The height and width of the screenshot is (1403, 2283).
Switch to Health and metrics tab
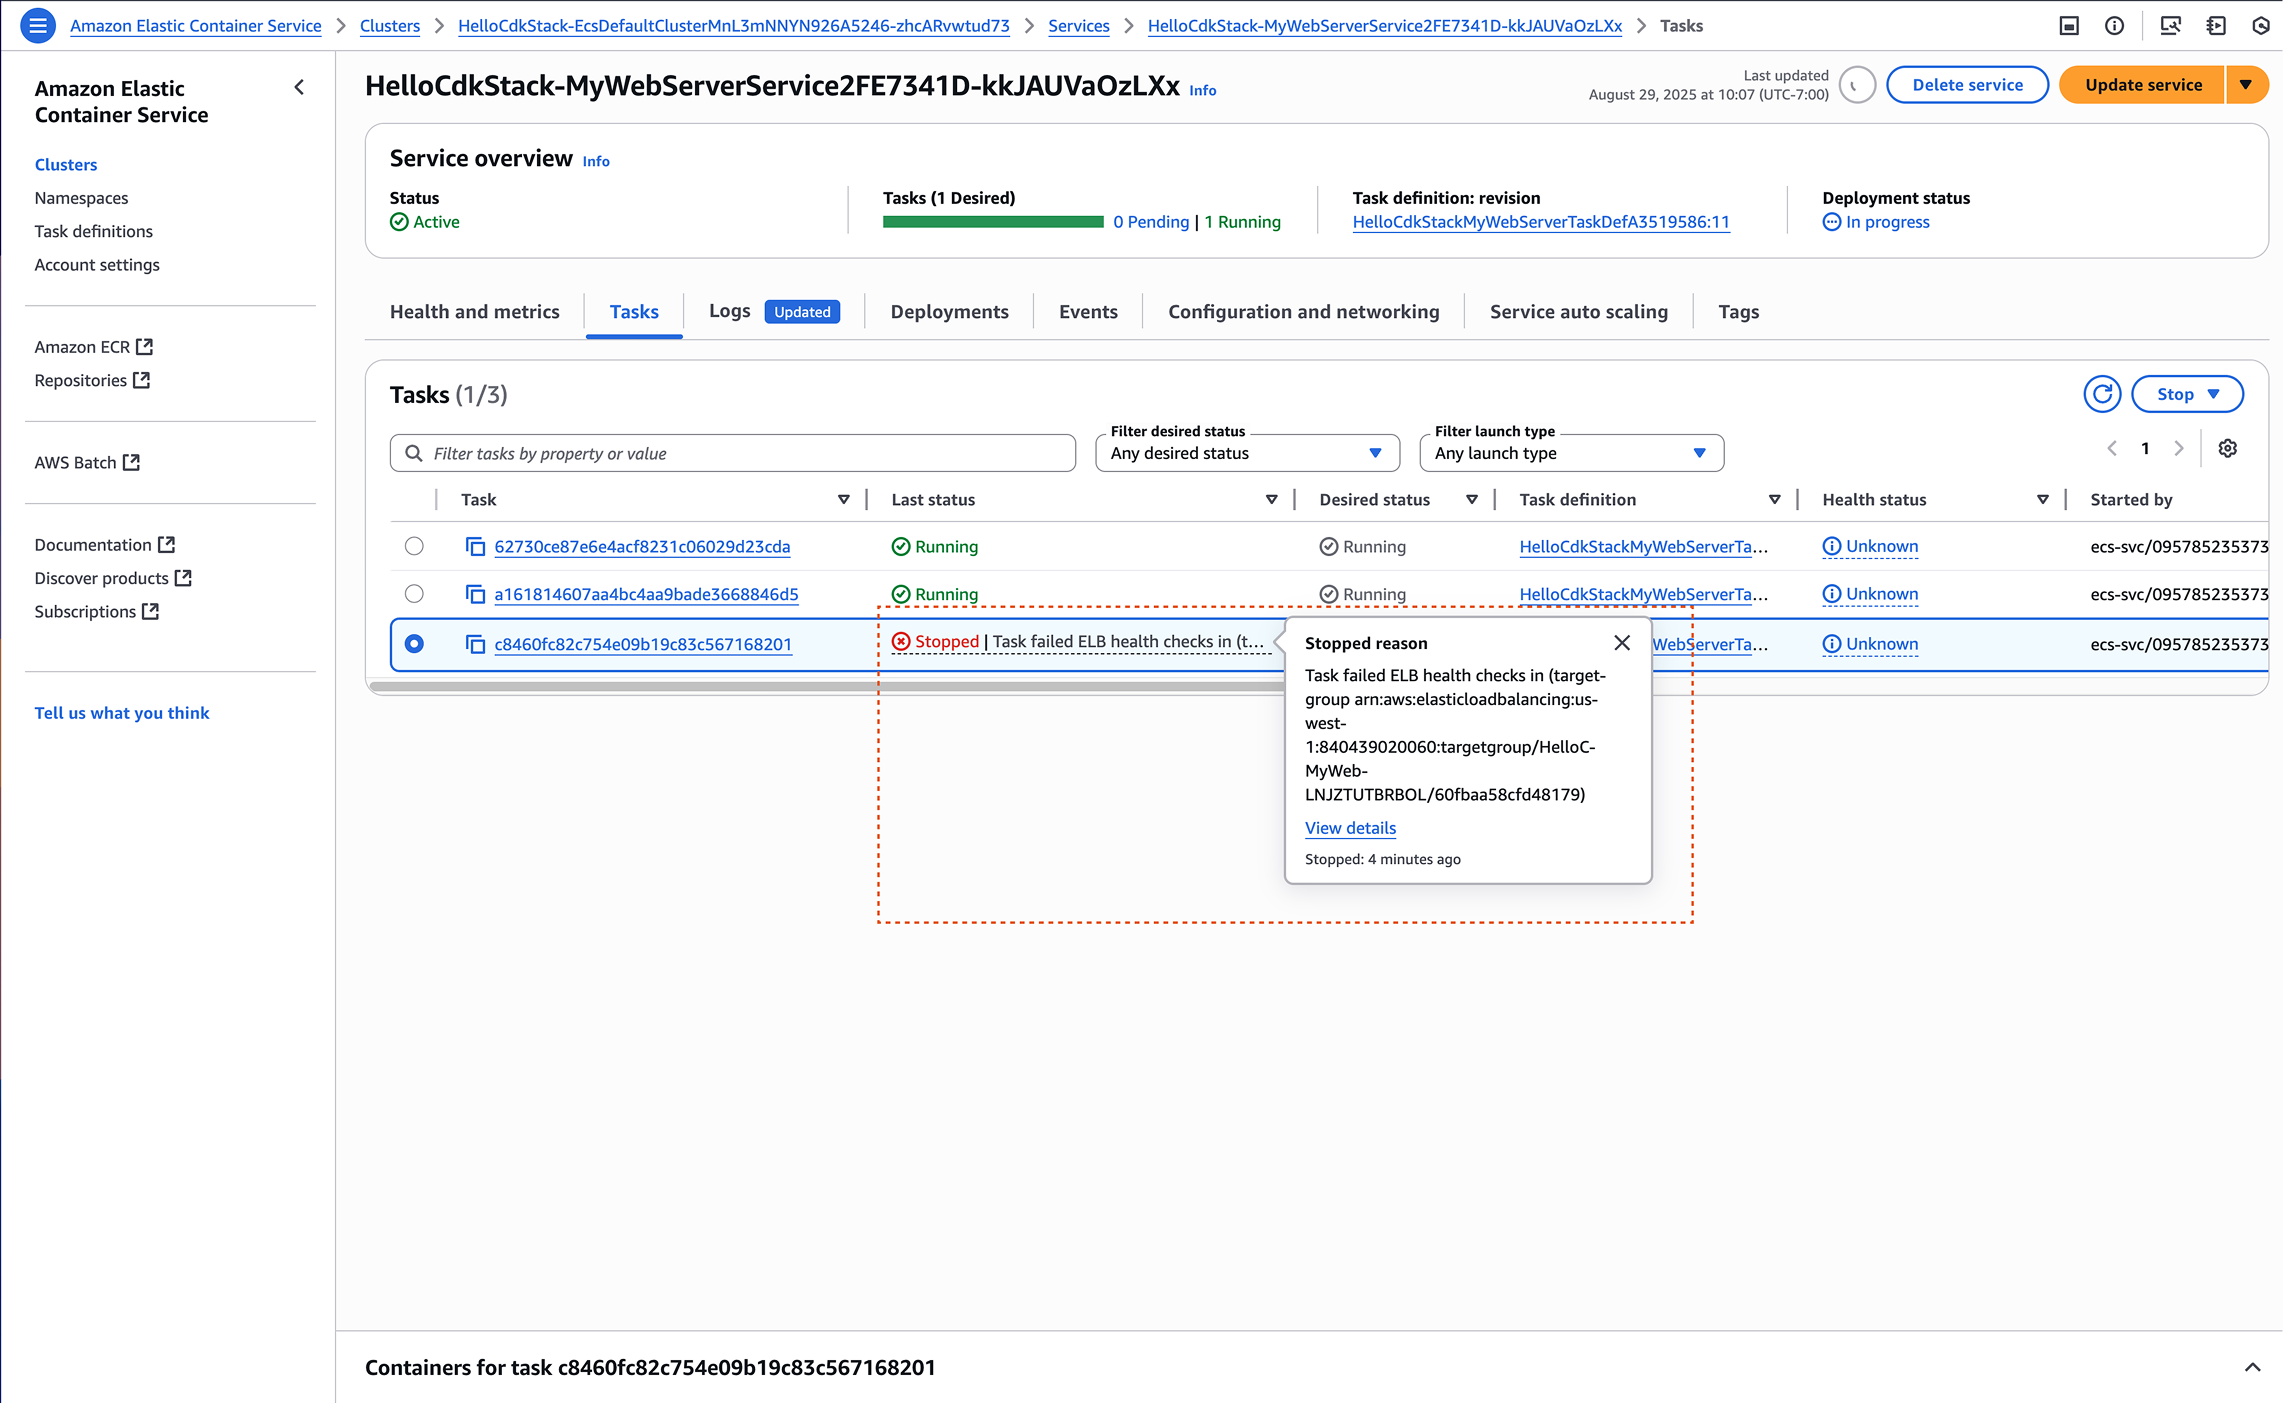[x=474, y=312]
